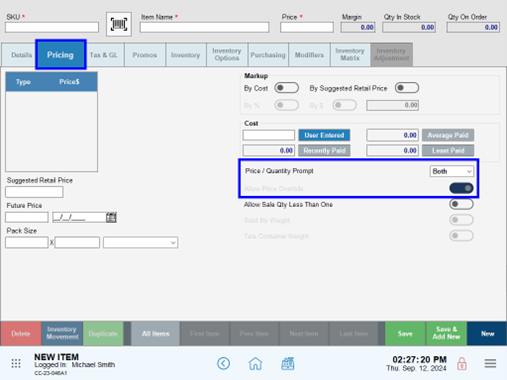
Task: Open the hamburger menu icon
Action: pos(490,363)
